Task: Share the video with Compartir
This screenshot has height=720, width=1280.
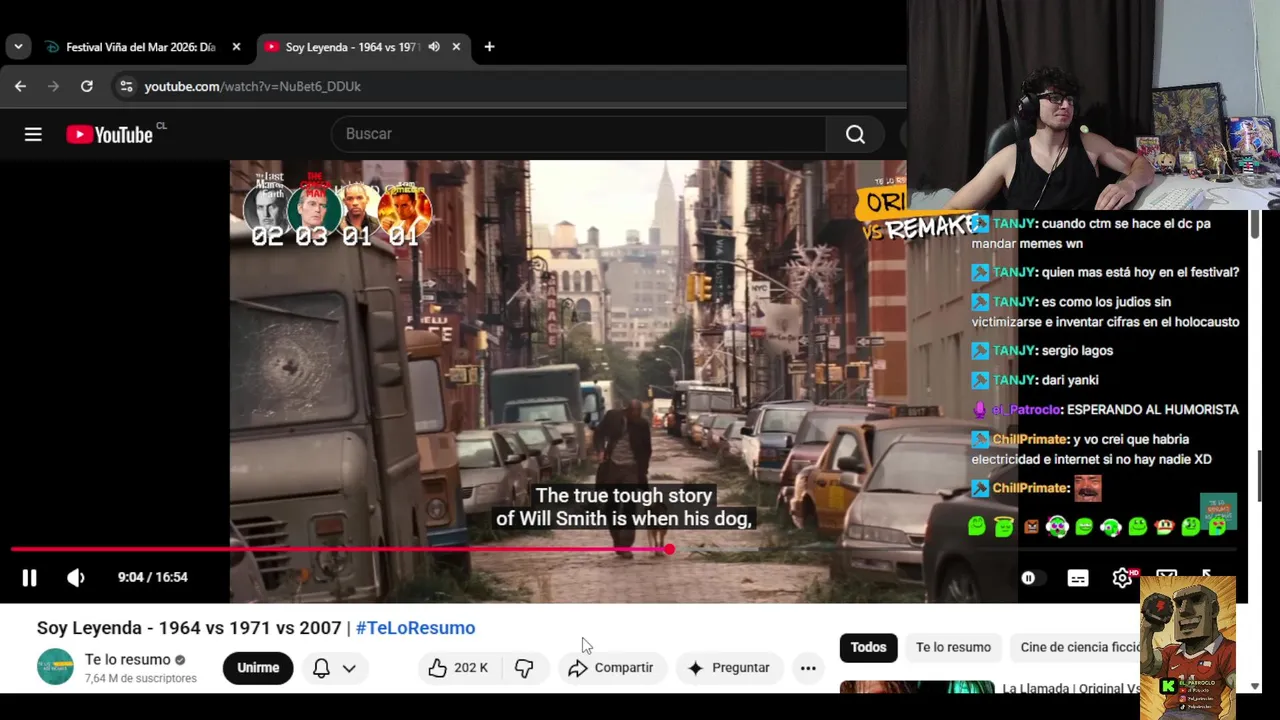Action: point(610,668)
